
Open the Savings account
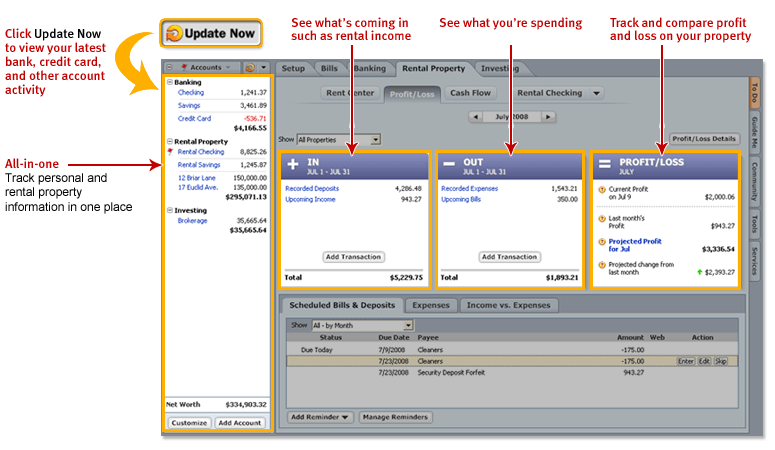point(189,105)
